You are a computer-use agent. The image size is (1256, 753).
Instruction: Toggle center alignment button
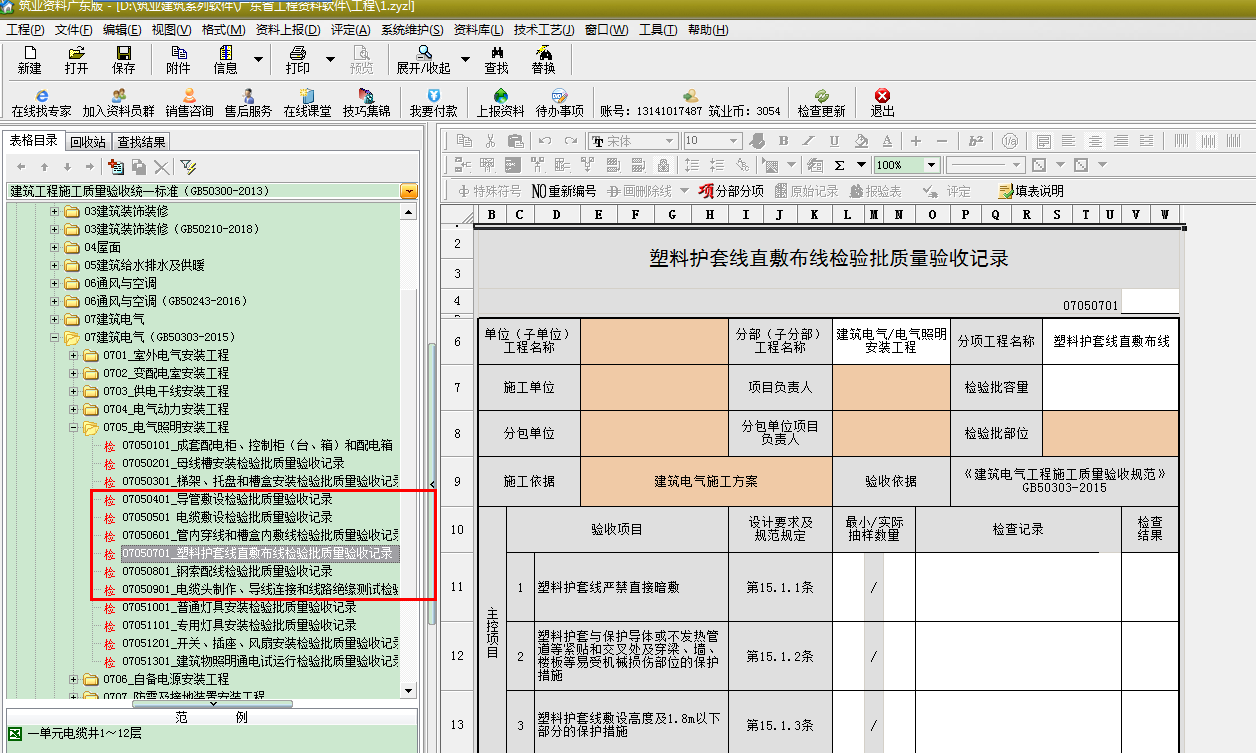pos(1095,141)
